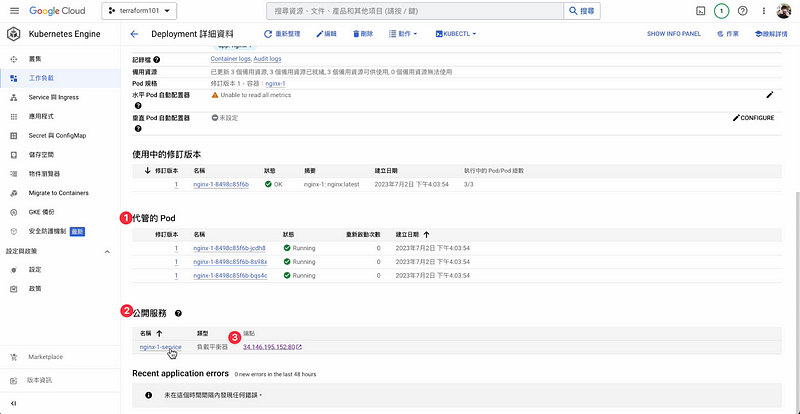The height and width of the screenshot is (414, 800).
Task: Open pod nginx-1-8498c85f6b-jcdh8
Action: (229, 249)
